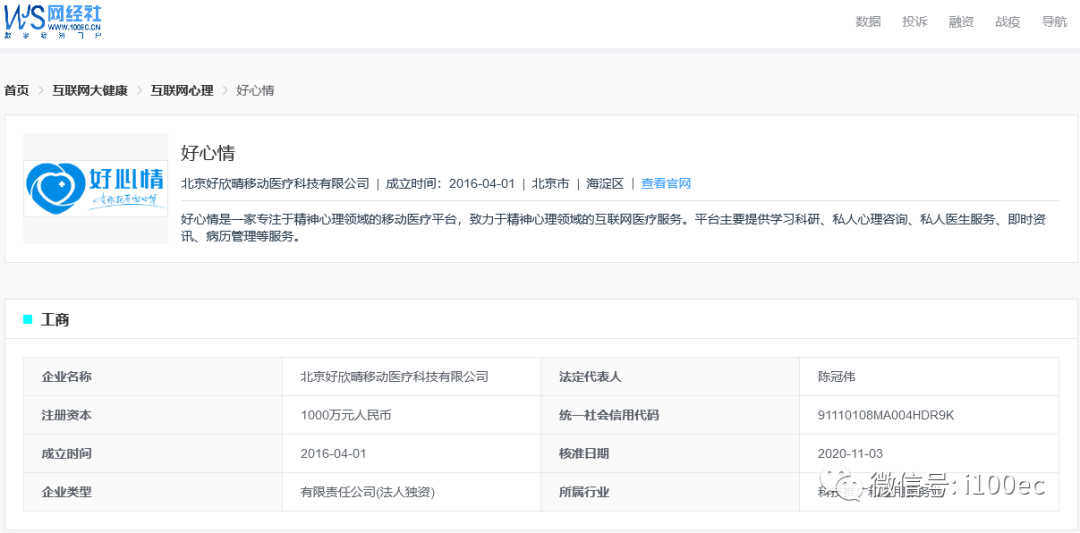
Task: Select the 成立时间：2016-04-01 header text
Action: point(450,184)
